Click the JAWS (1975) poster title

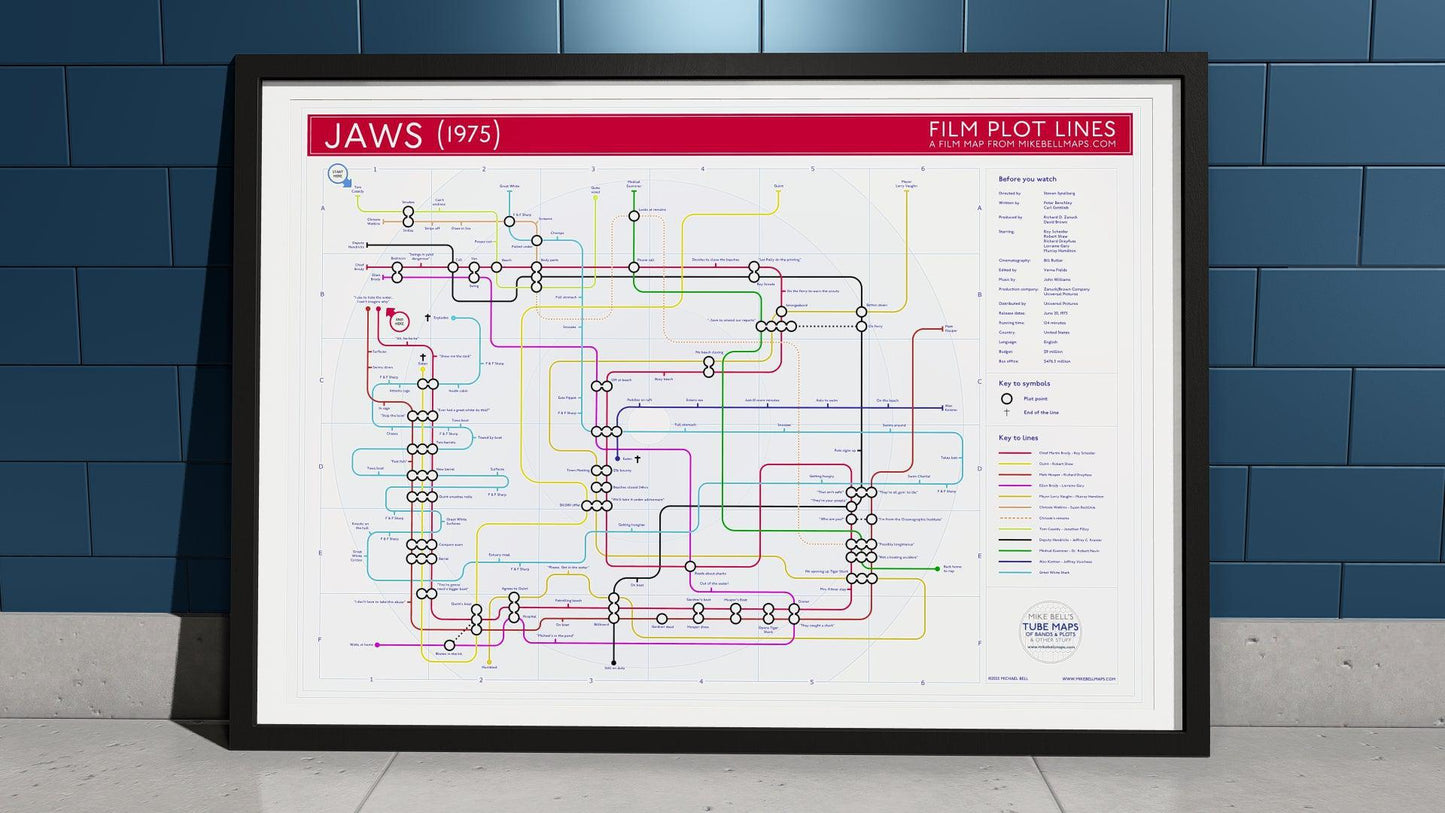click(x=412, y=135)
